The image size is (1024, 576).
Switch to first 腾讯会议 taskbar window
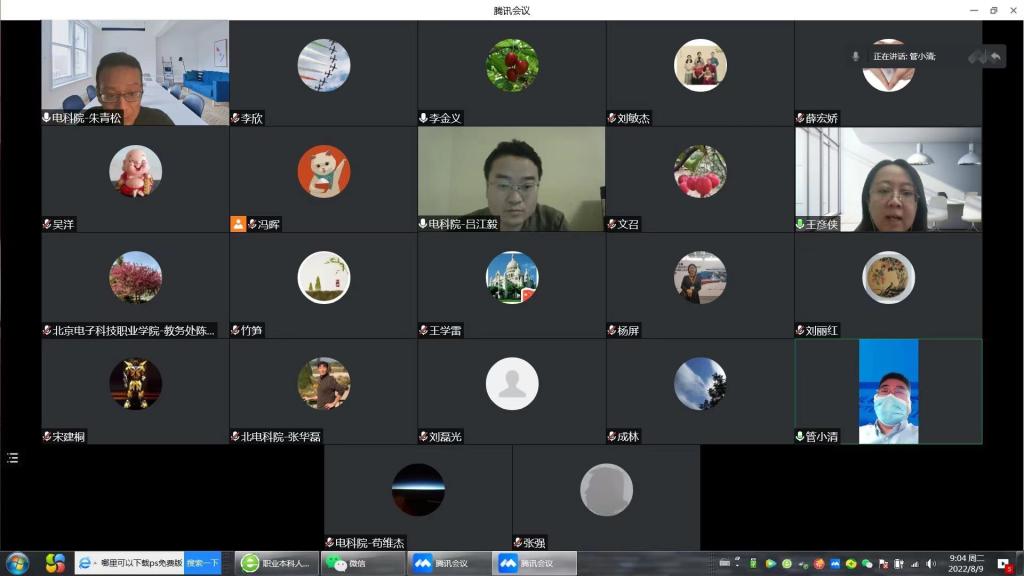point(449,563)
